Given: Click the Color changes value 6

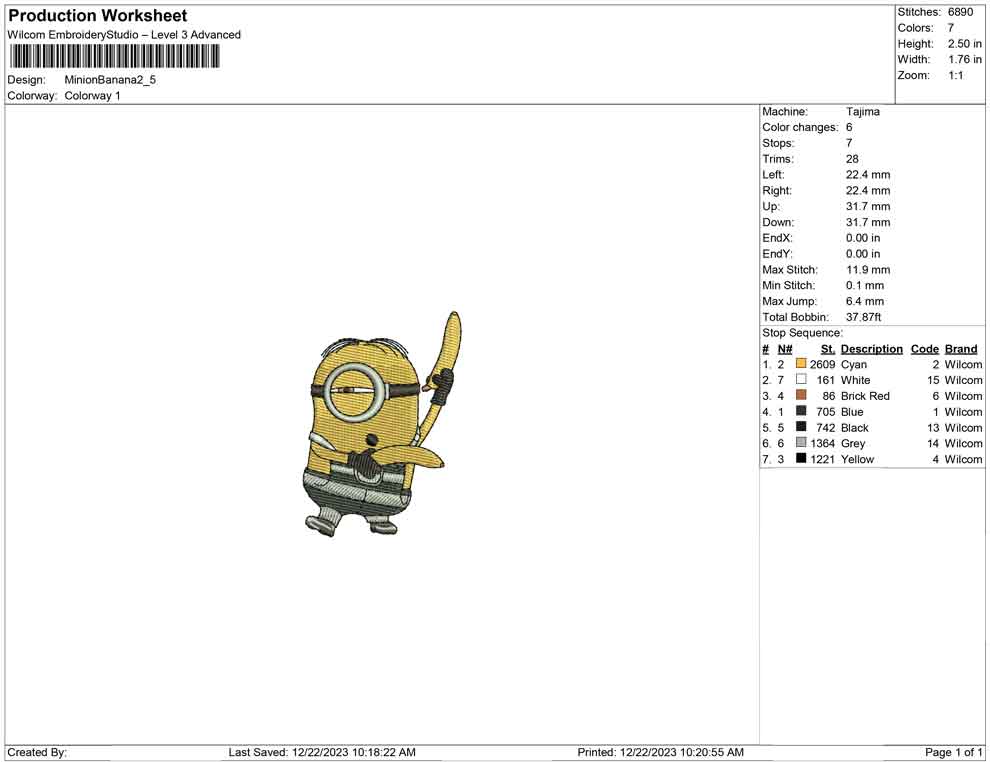Looking at the screenshot, I should [x=849, y=128].
